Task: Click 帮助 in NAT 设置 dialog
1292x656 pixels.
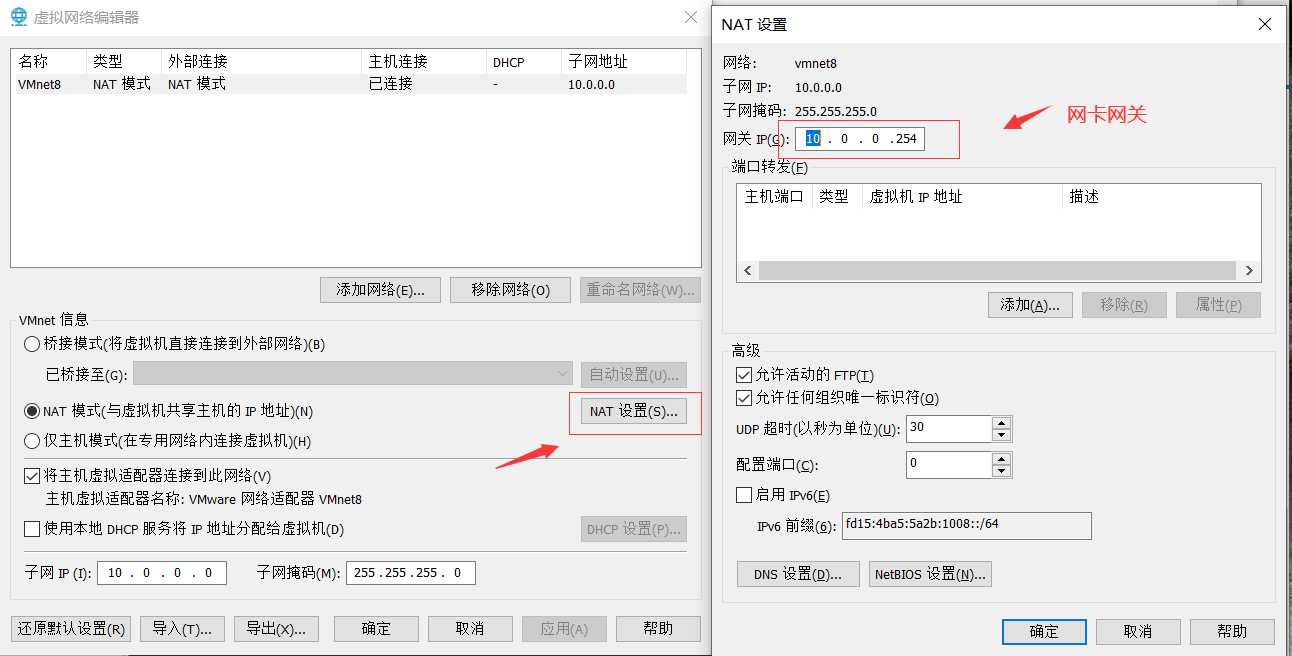Action: pyautogui.click(x=1232, y=631)
